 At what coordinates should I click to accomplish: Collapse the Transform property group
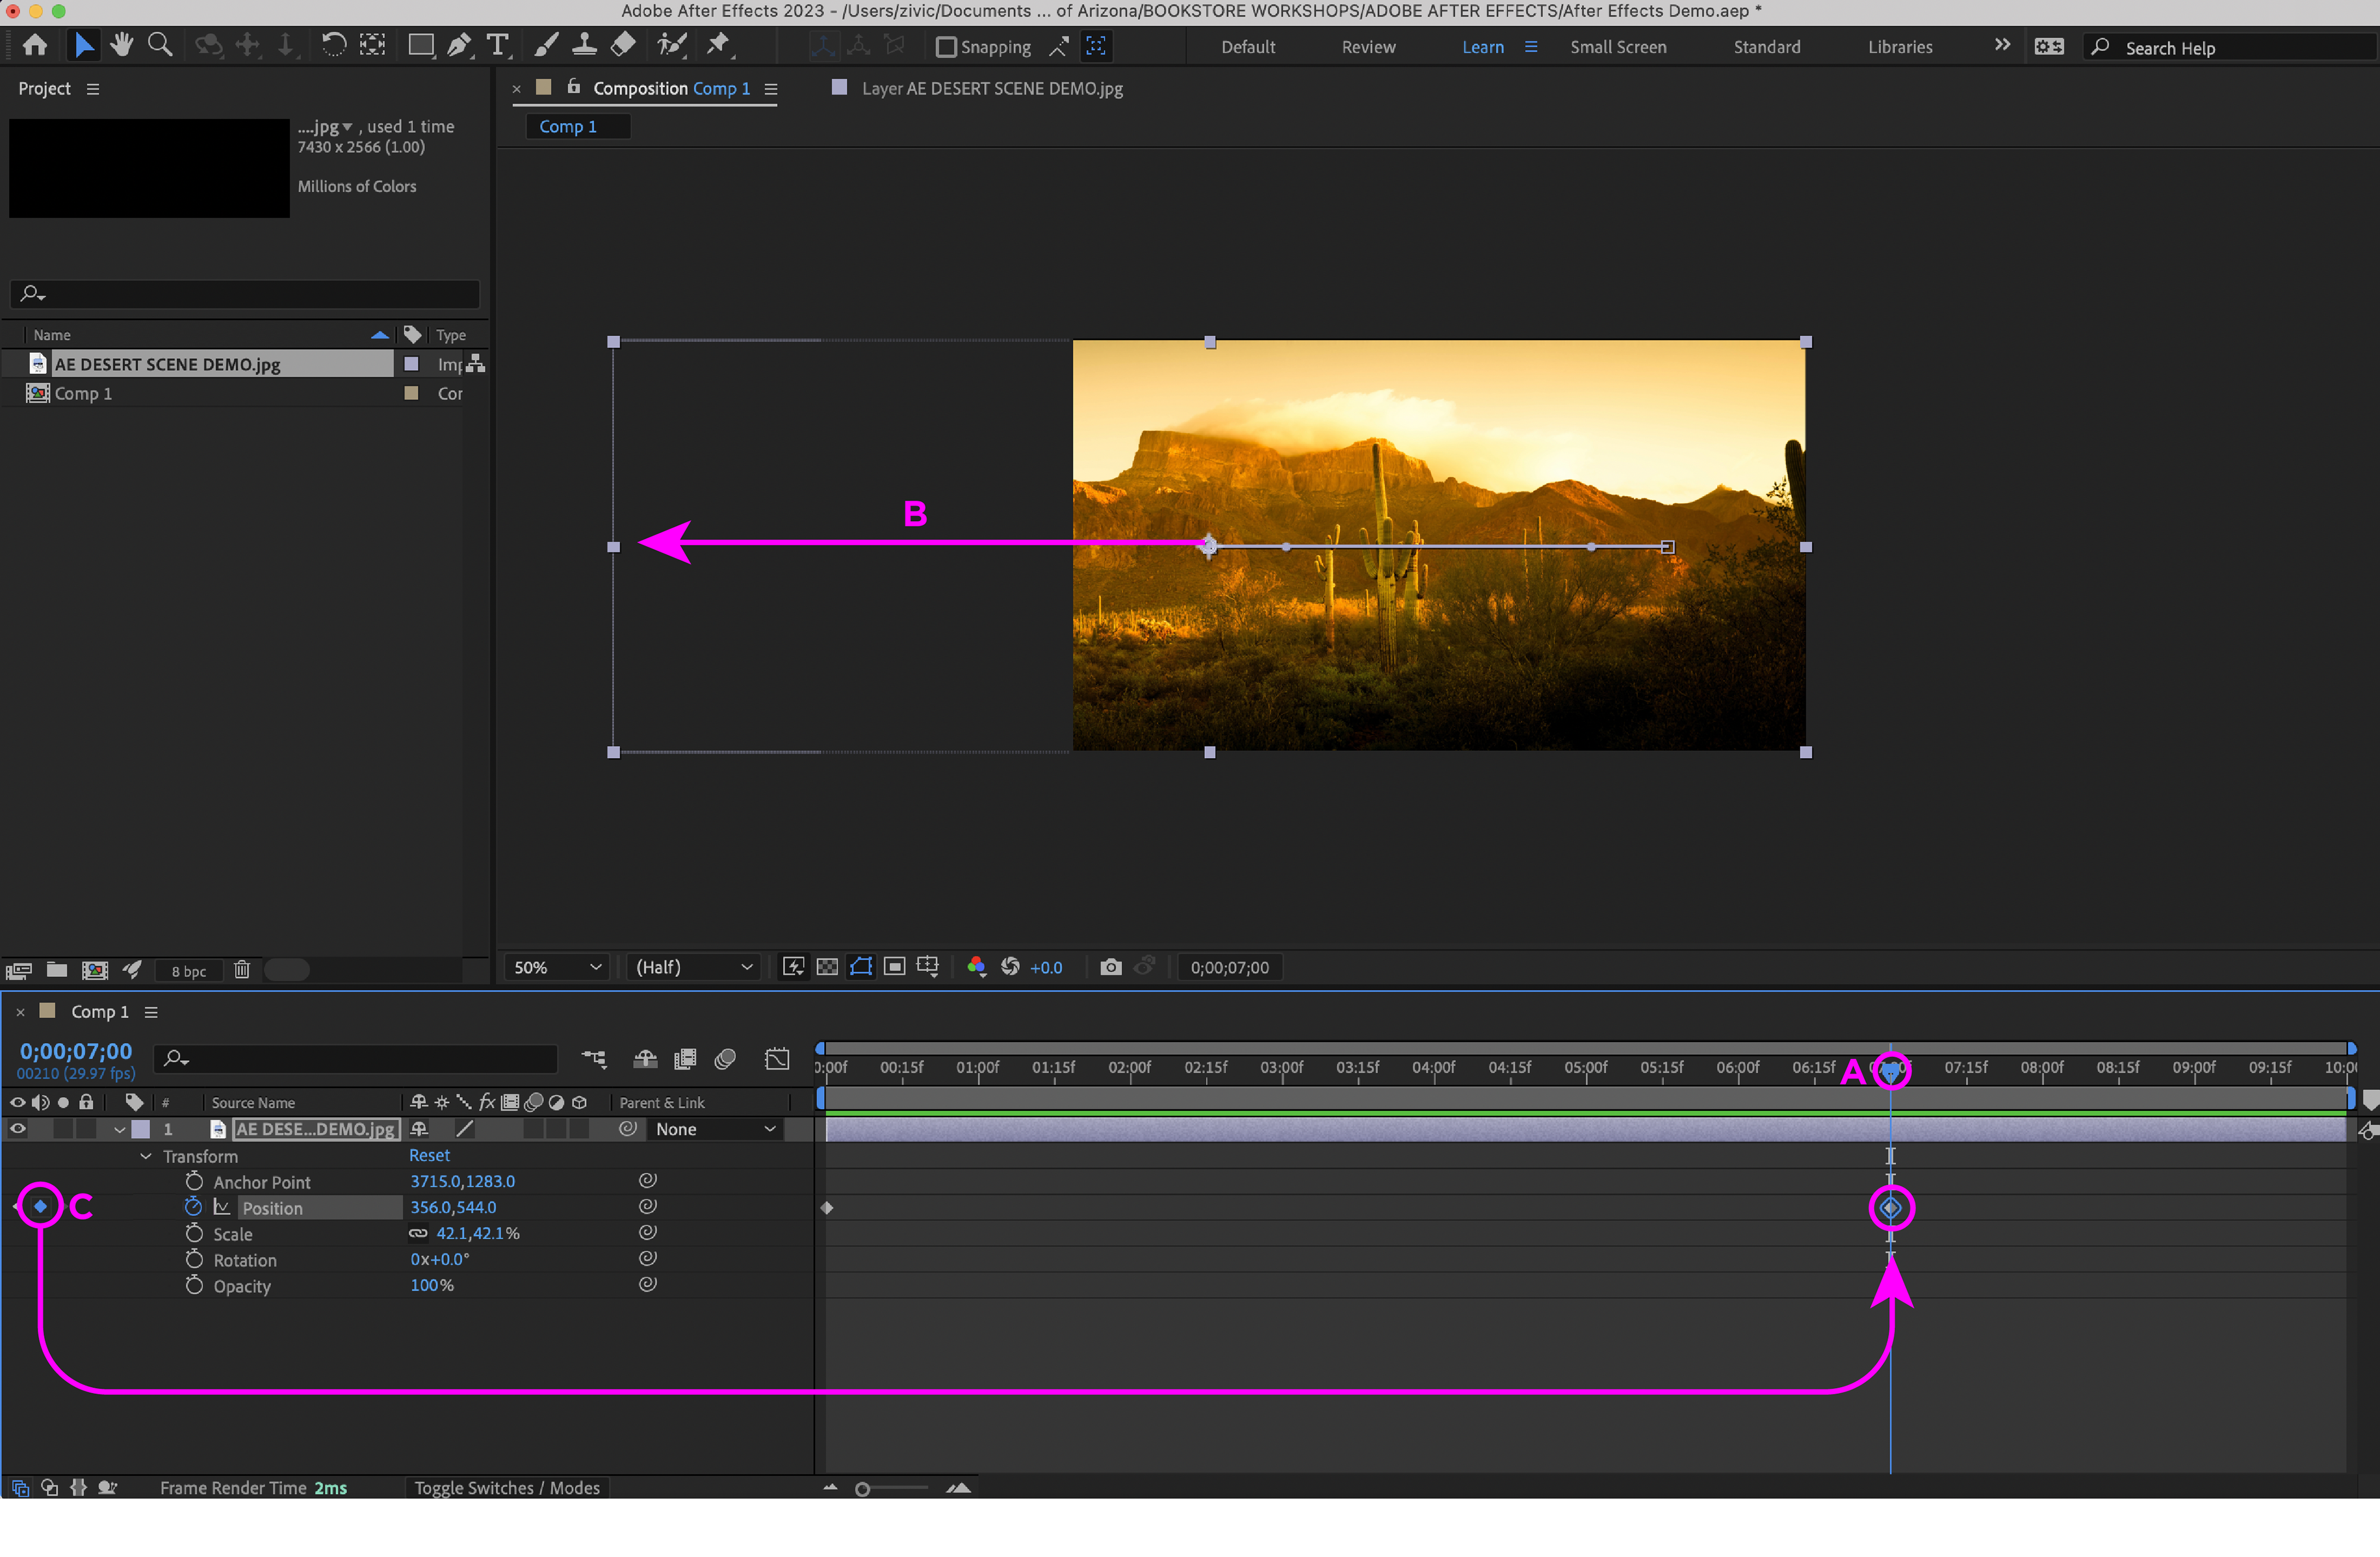146,1156
